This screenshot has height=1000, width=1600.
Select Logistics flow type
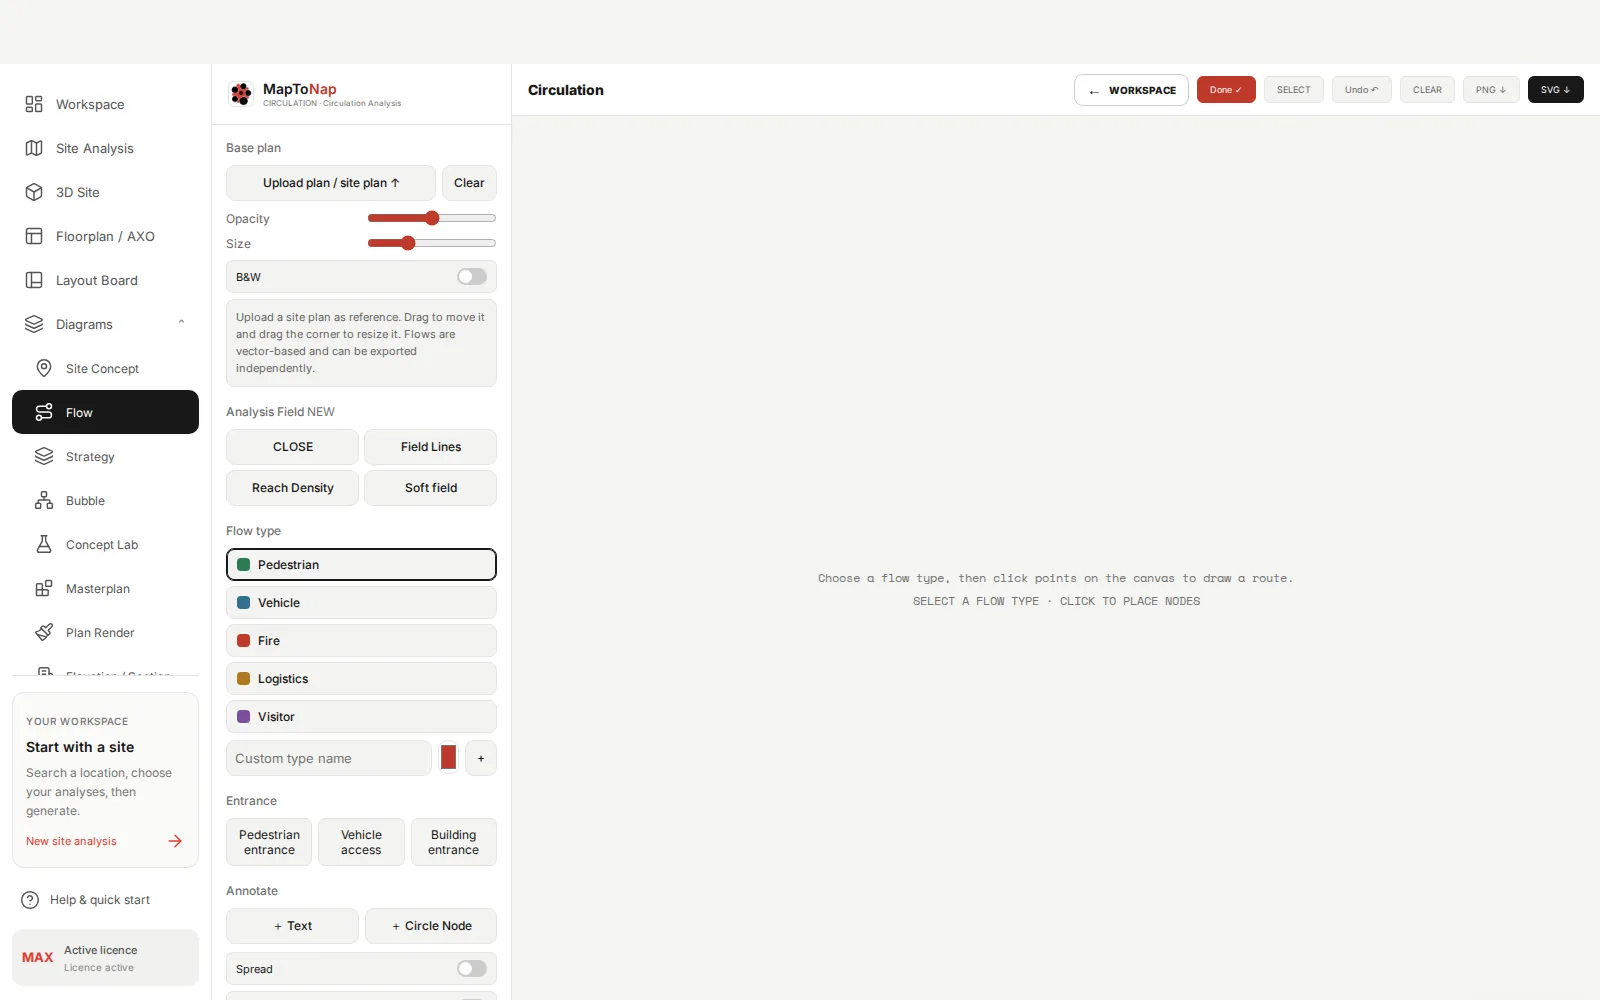(361, 679)
